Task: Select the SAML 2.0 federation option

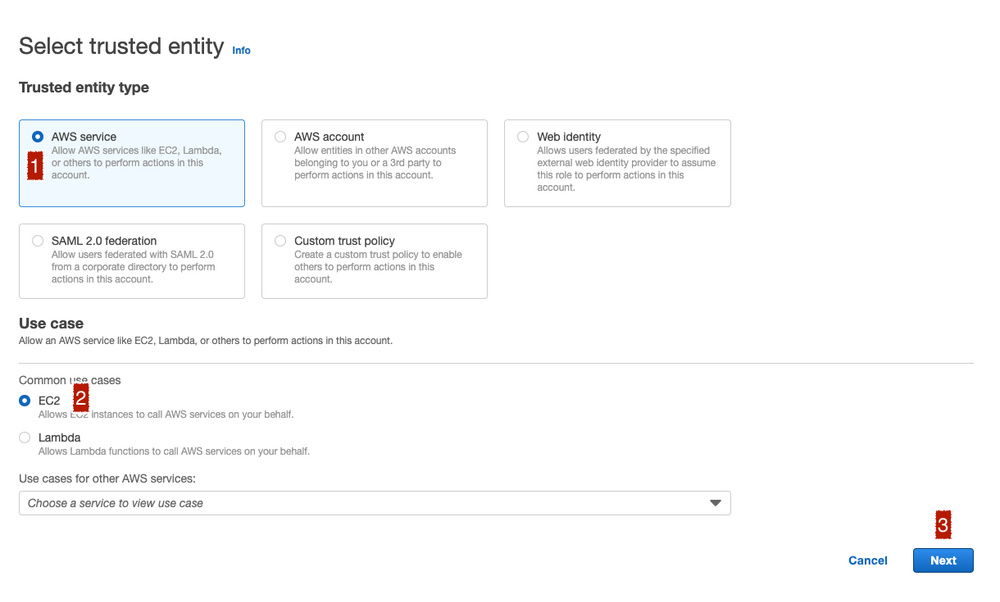Action: coord(36,241)
